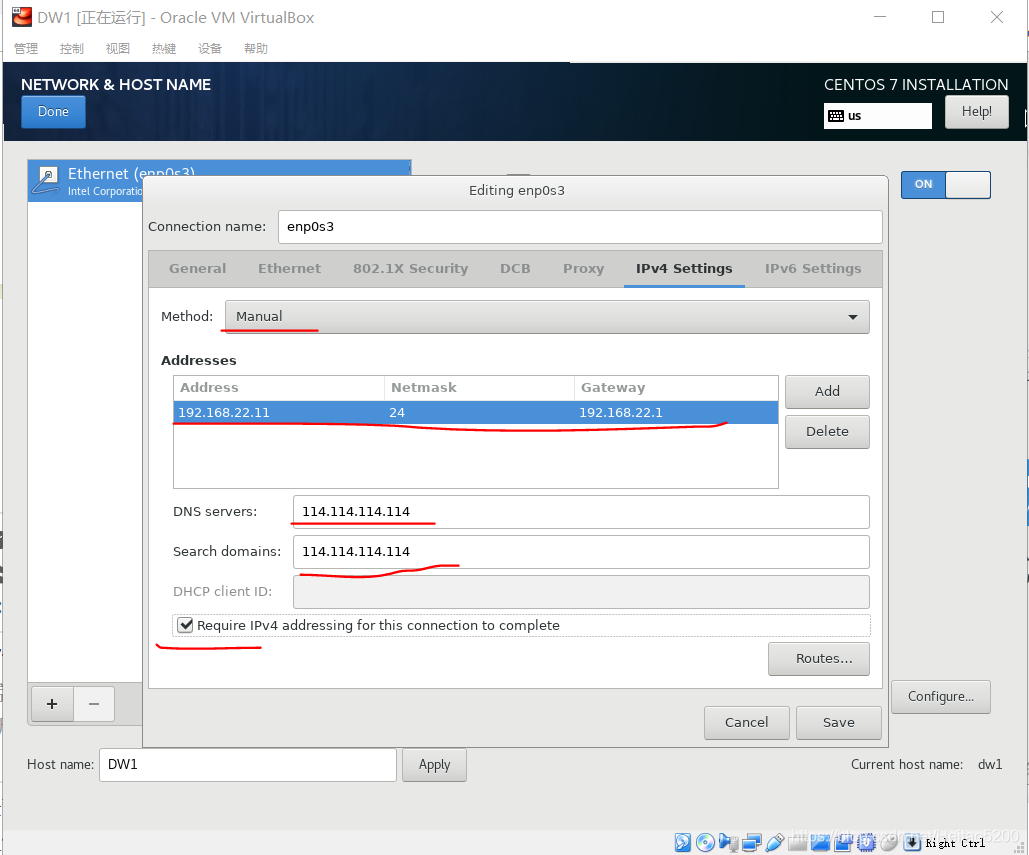Switch to the 802.1X Security tab

[x=410, y=268]
